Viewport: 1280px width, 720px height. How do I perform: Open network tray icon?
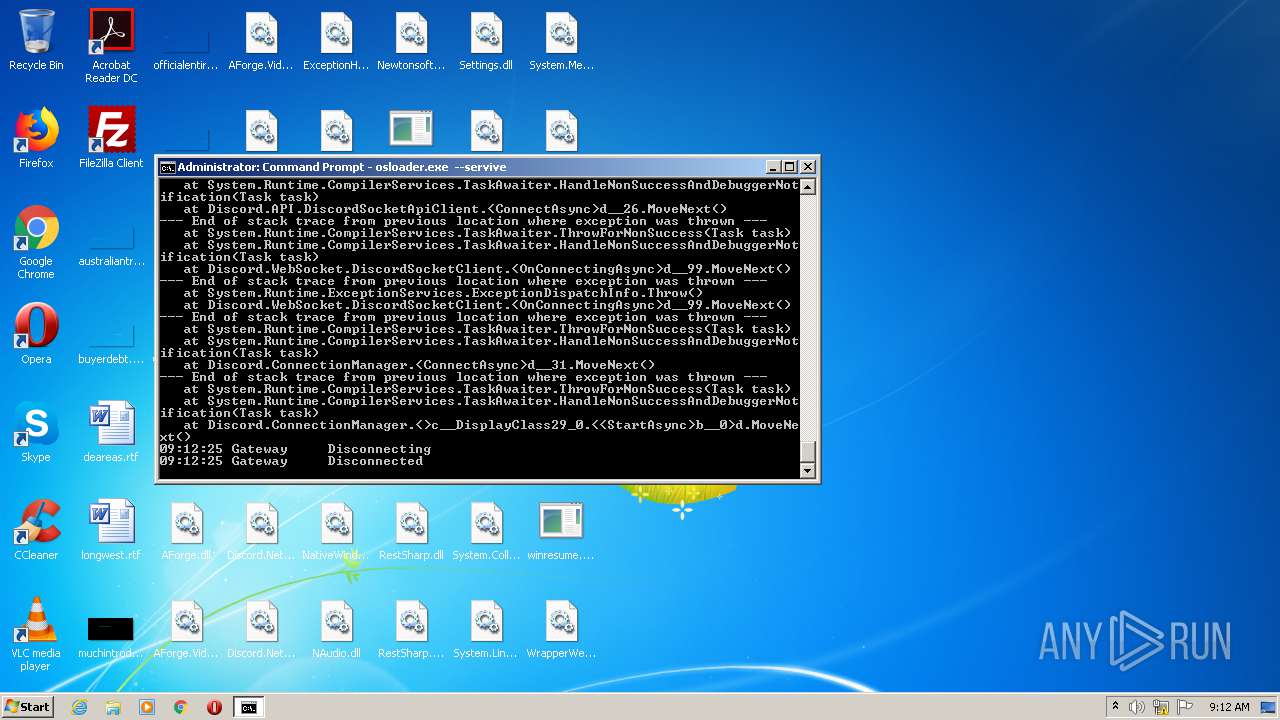1161,707
